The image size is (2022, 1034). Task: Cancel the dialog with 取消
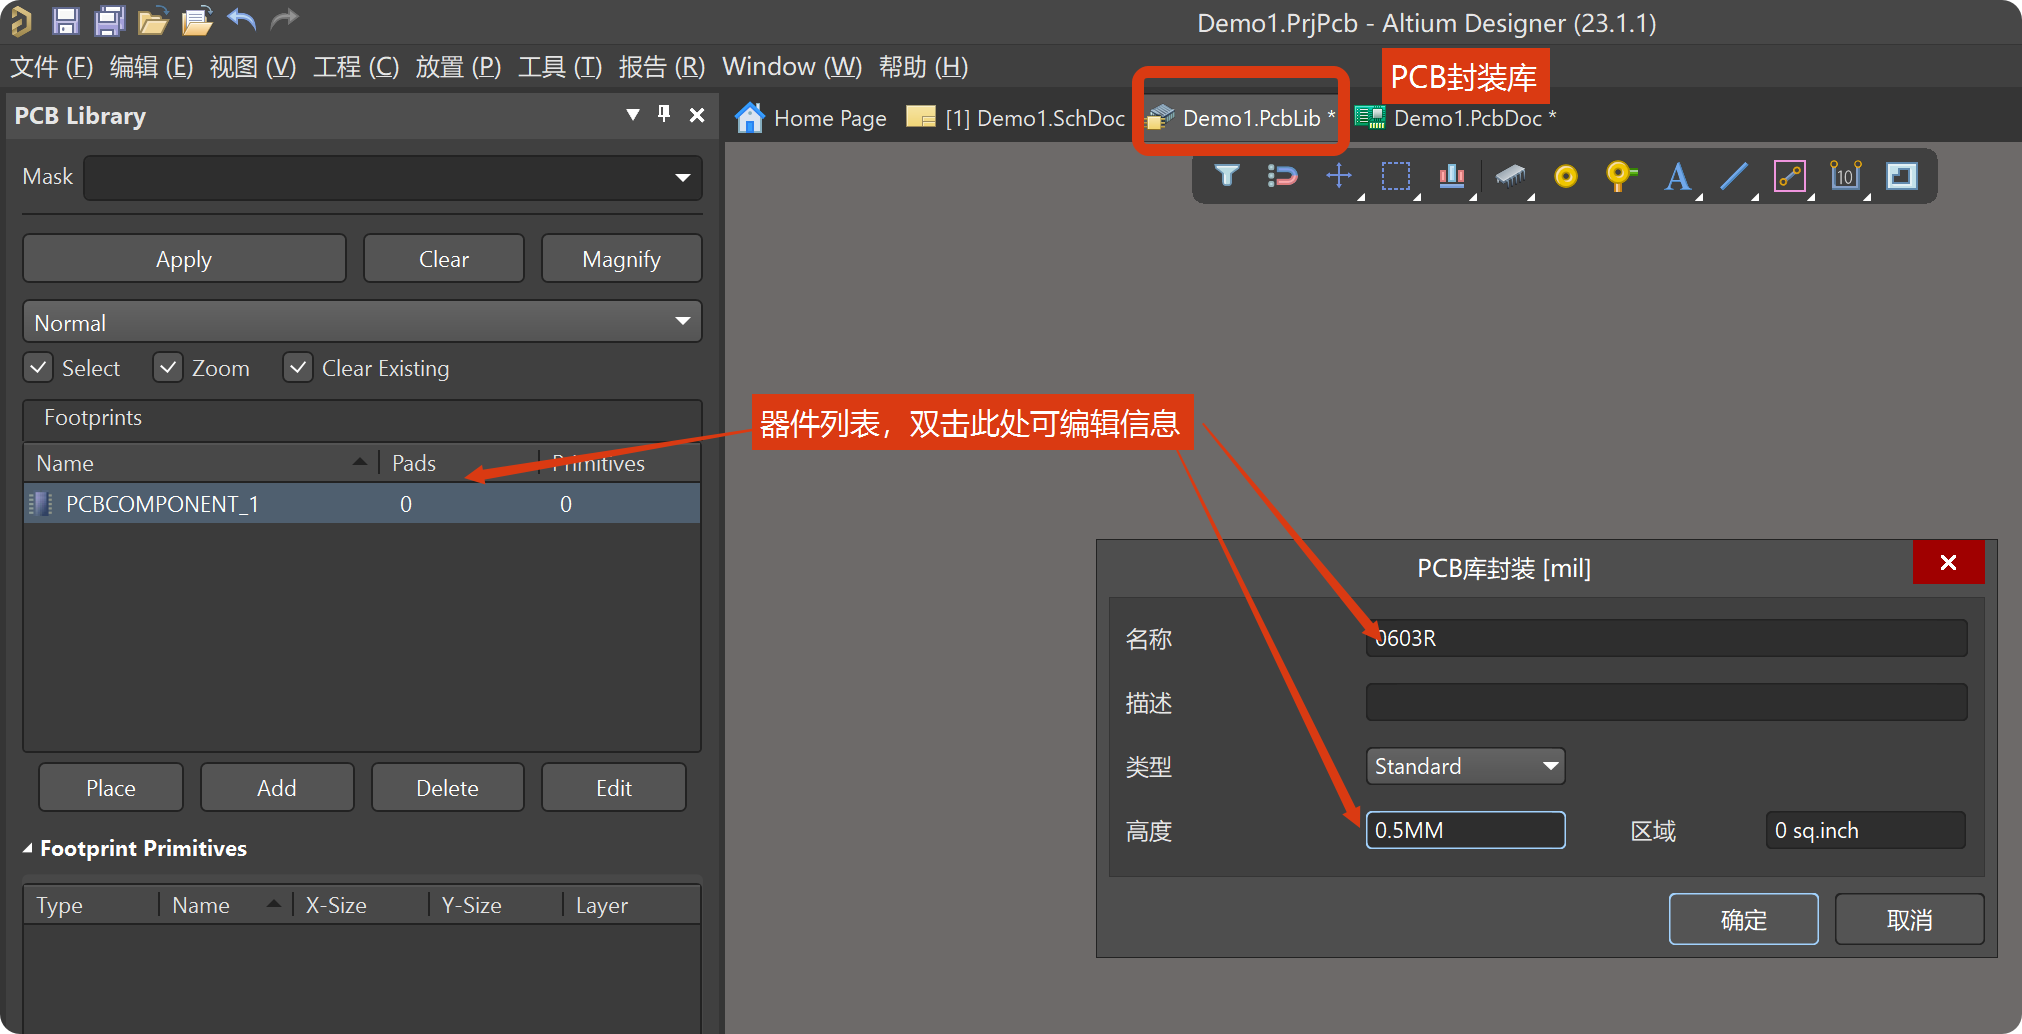coord(1909,919)
